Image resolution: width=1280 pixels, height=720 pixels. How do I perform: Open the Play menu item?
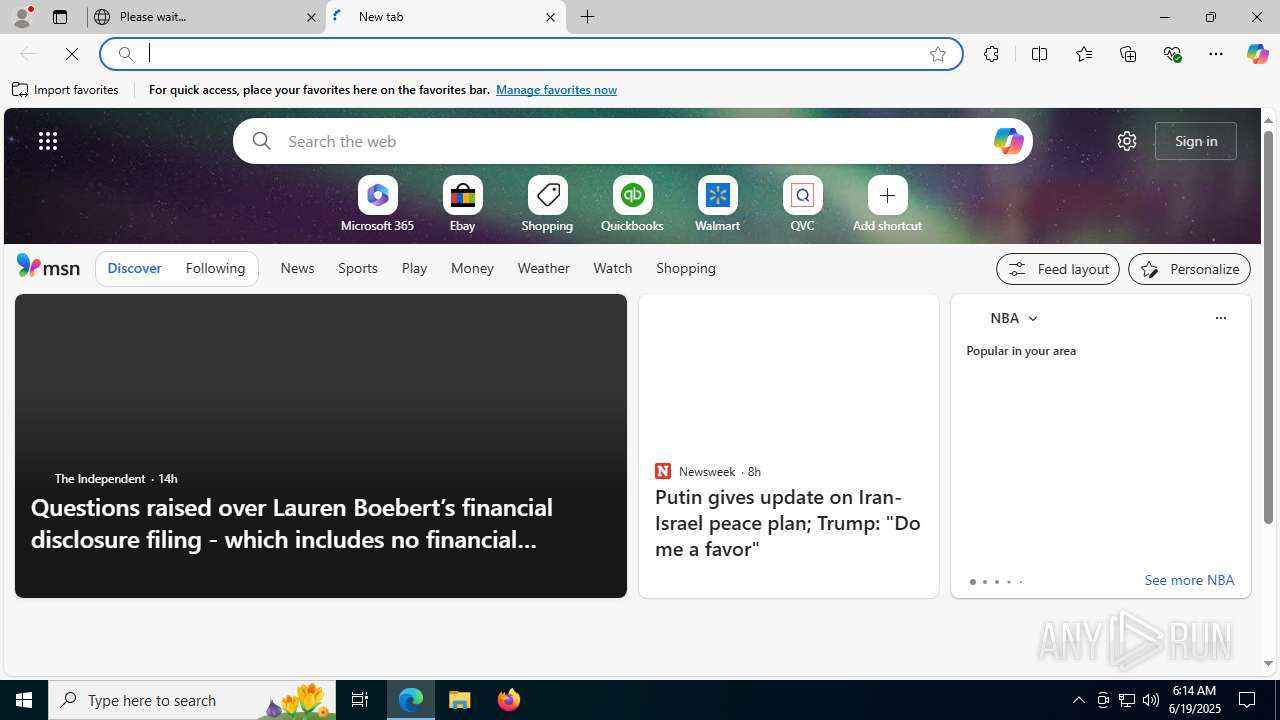[x=414, y=268]
